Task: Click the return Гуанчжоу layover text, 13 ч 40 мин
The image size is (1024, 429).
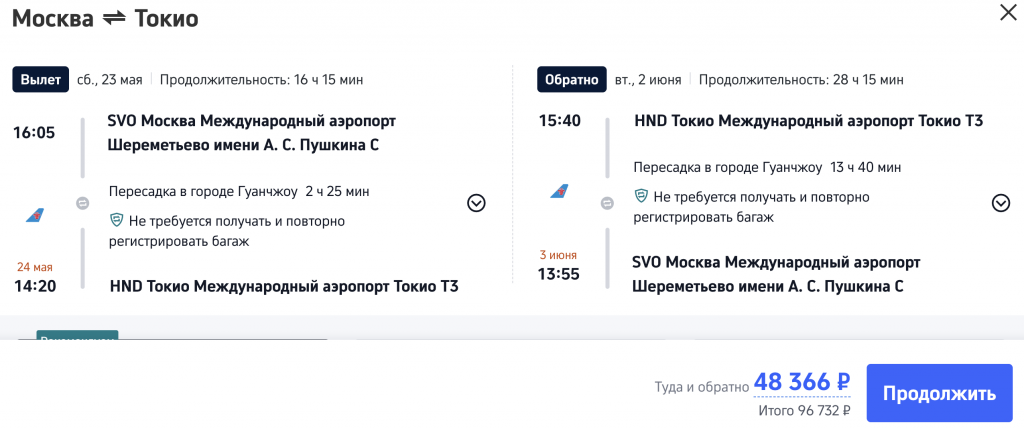Action: pos(767,167)
